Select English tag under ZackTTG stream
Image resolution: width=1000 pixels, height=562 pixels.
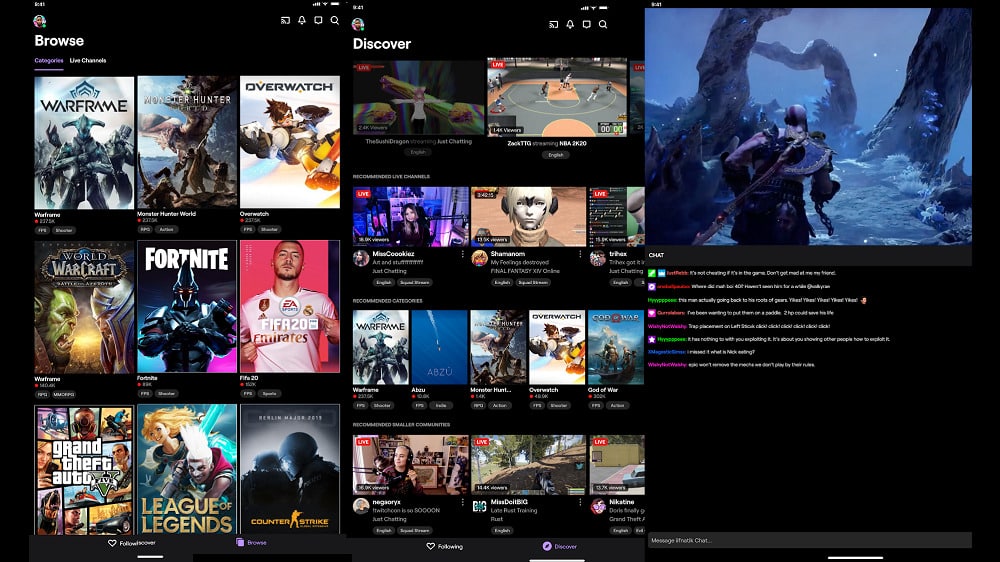click(555, 155)
